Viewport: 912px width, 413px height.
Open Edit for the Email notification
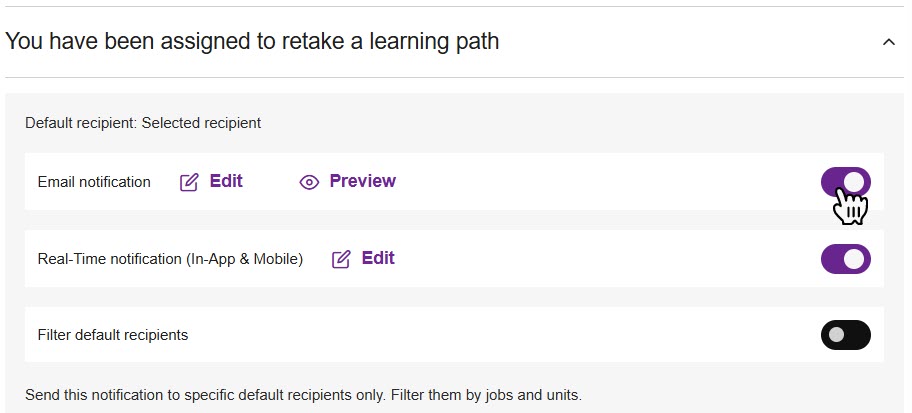226,181
